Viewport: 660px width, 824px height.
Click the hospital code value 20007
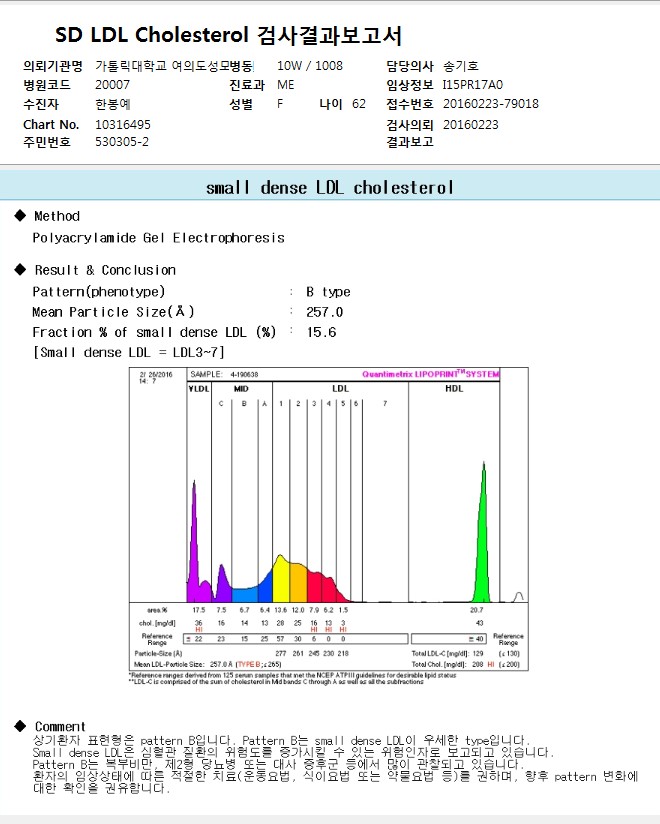pyautogui.click(x=112, y=85)
